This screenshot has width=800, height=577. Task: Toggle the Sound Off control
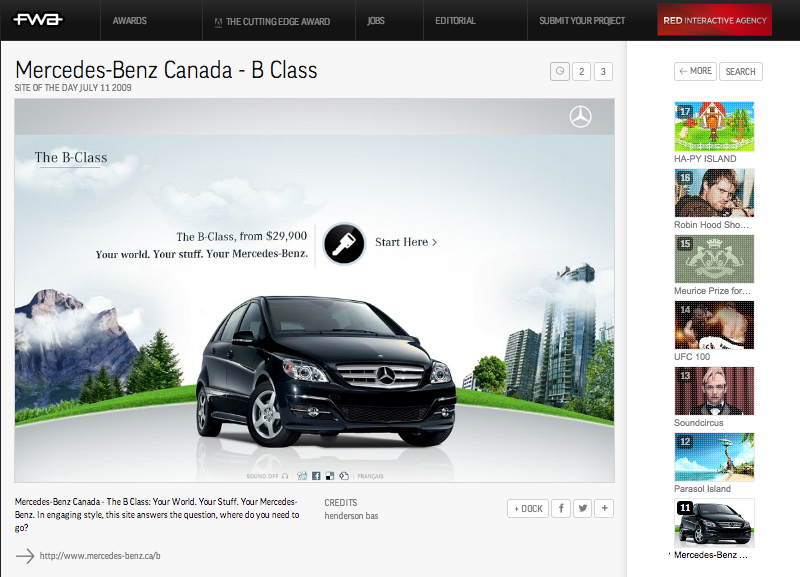267,476
